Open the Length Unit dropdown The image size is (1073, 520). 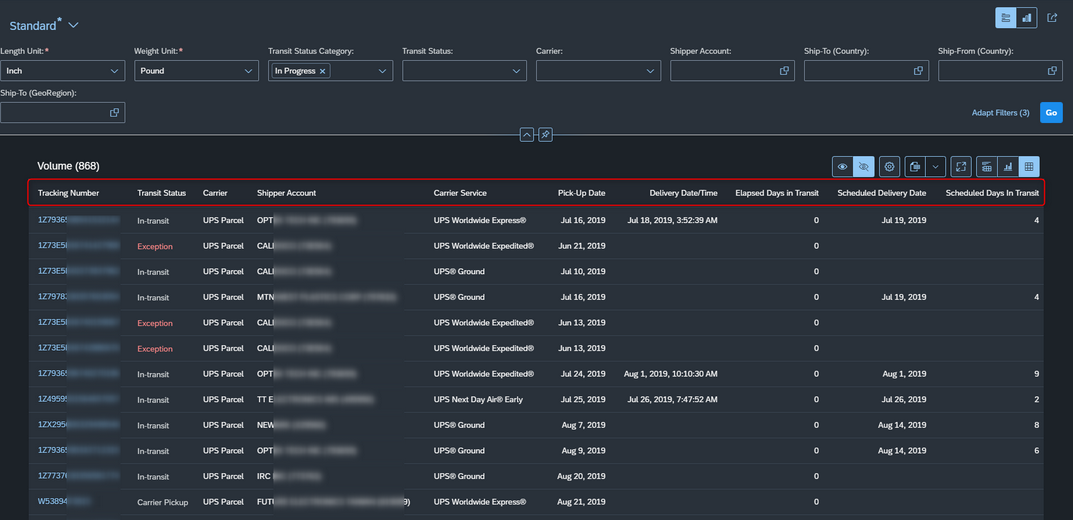click(114, 70)
